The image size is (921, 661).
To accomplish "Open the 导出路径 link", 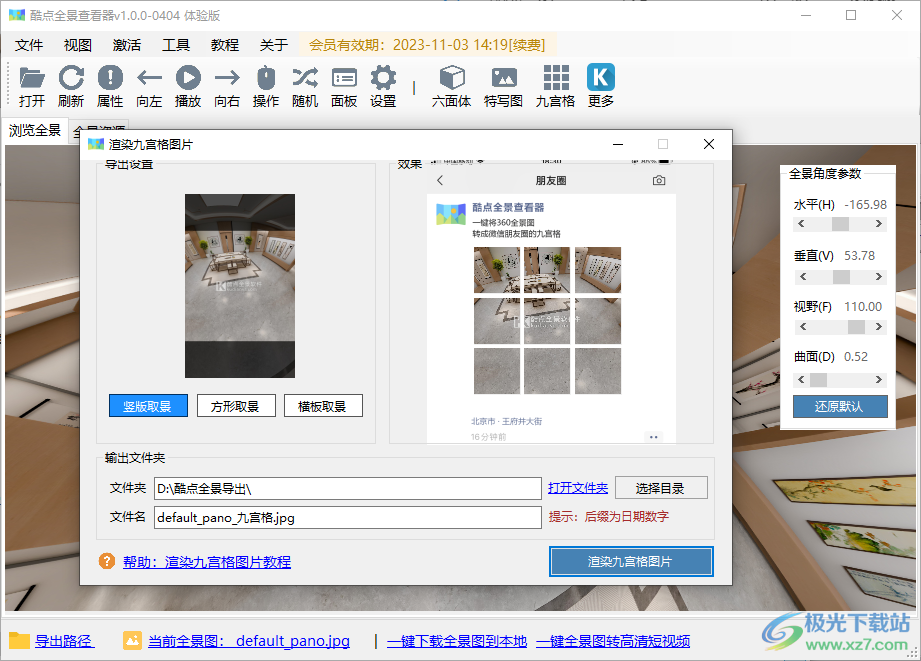I will click(64, 641).
